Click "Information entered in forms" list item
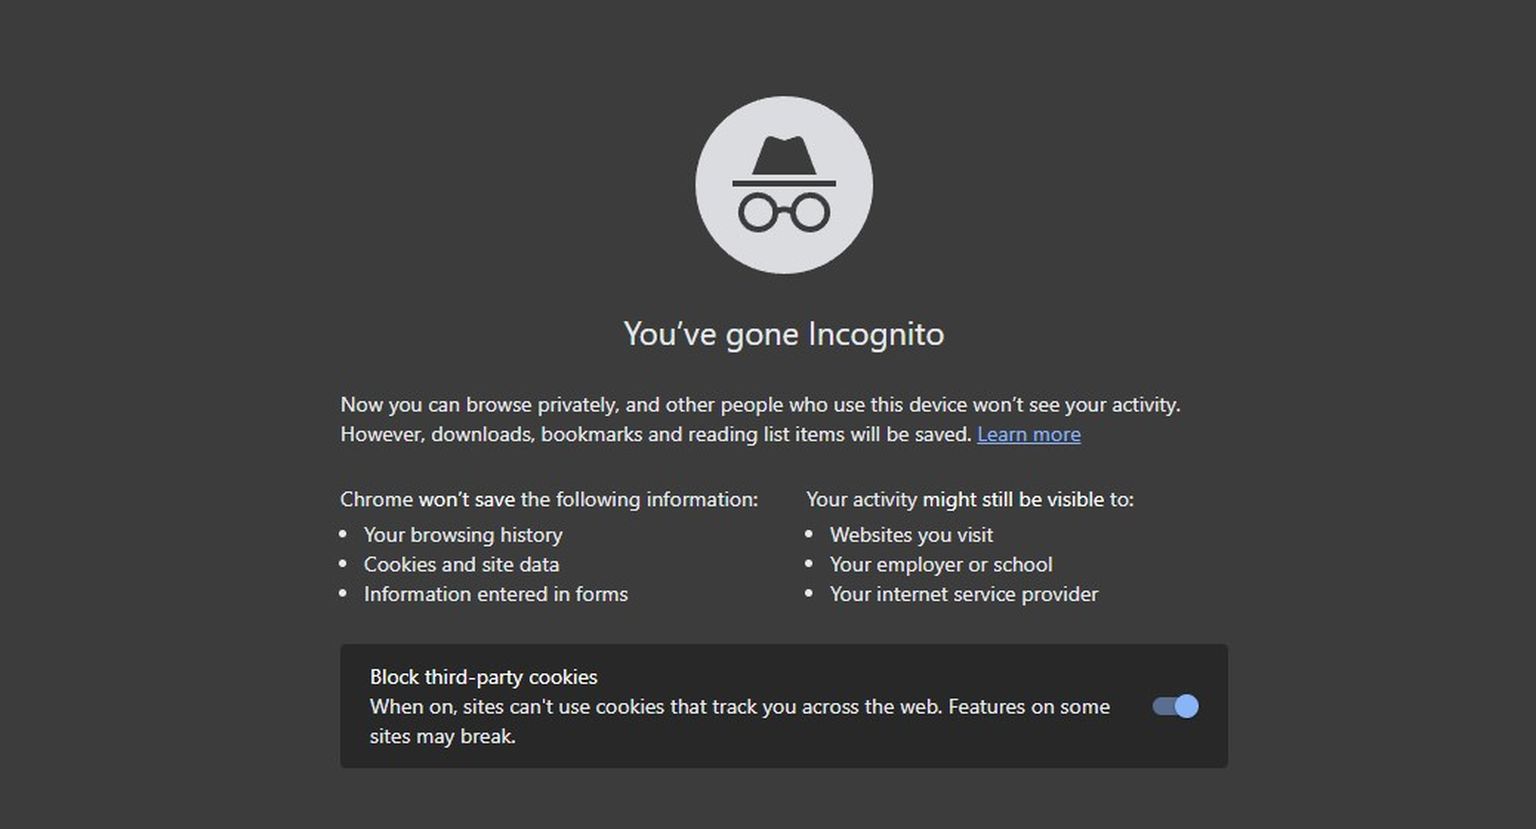The image size is (1536, 829). point(496,594)
